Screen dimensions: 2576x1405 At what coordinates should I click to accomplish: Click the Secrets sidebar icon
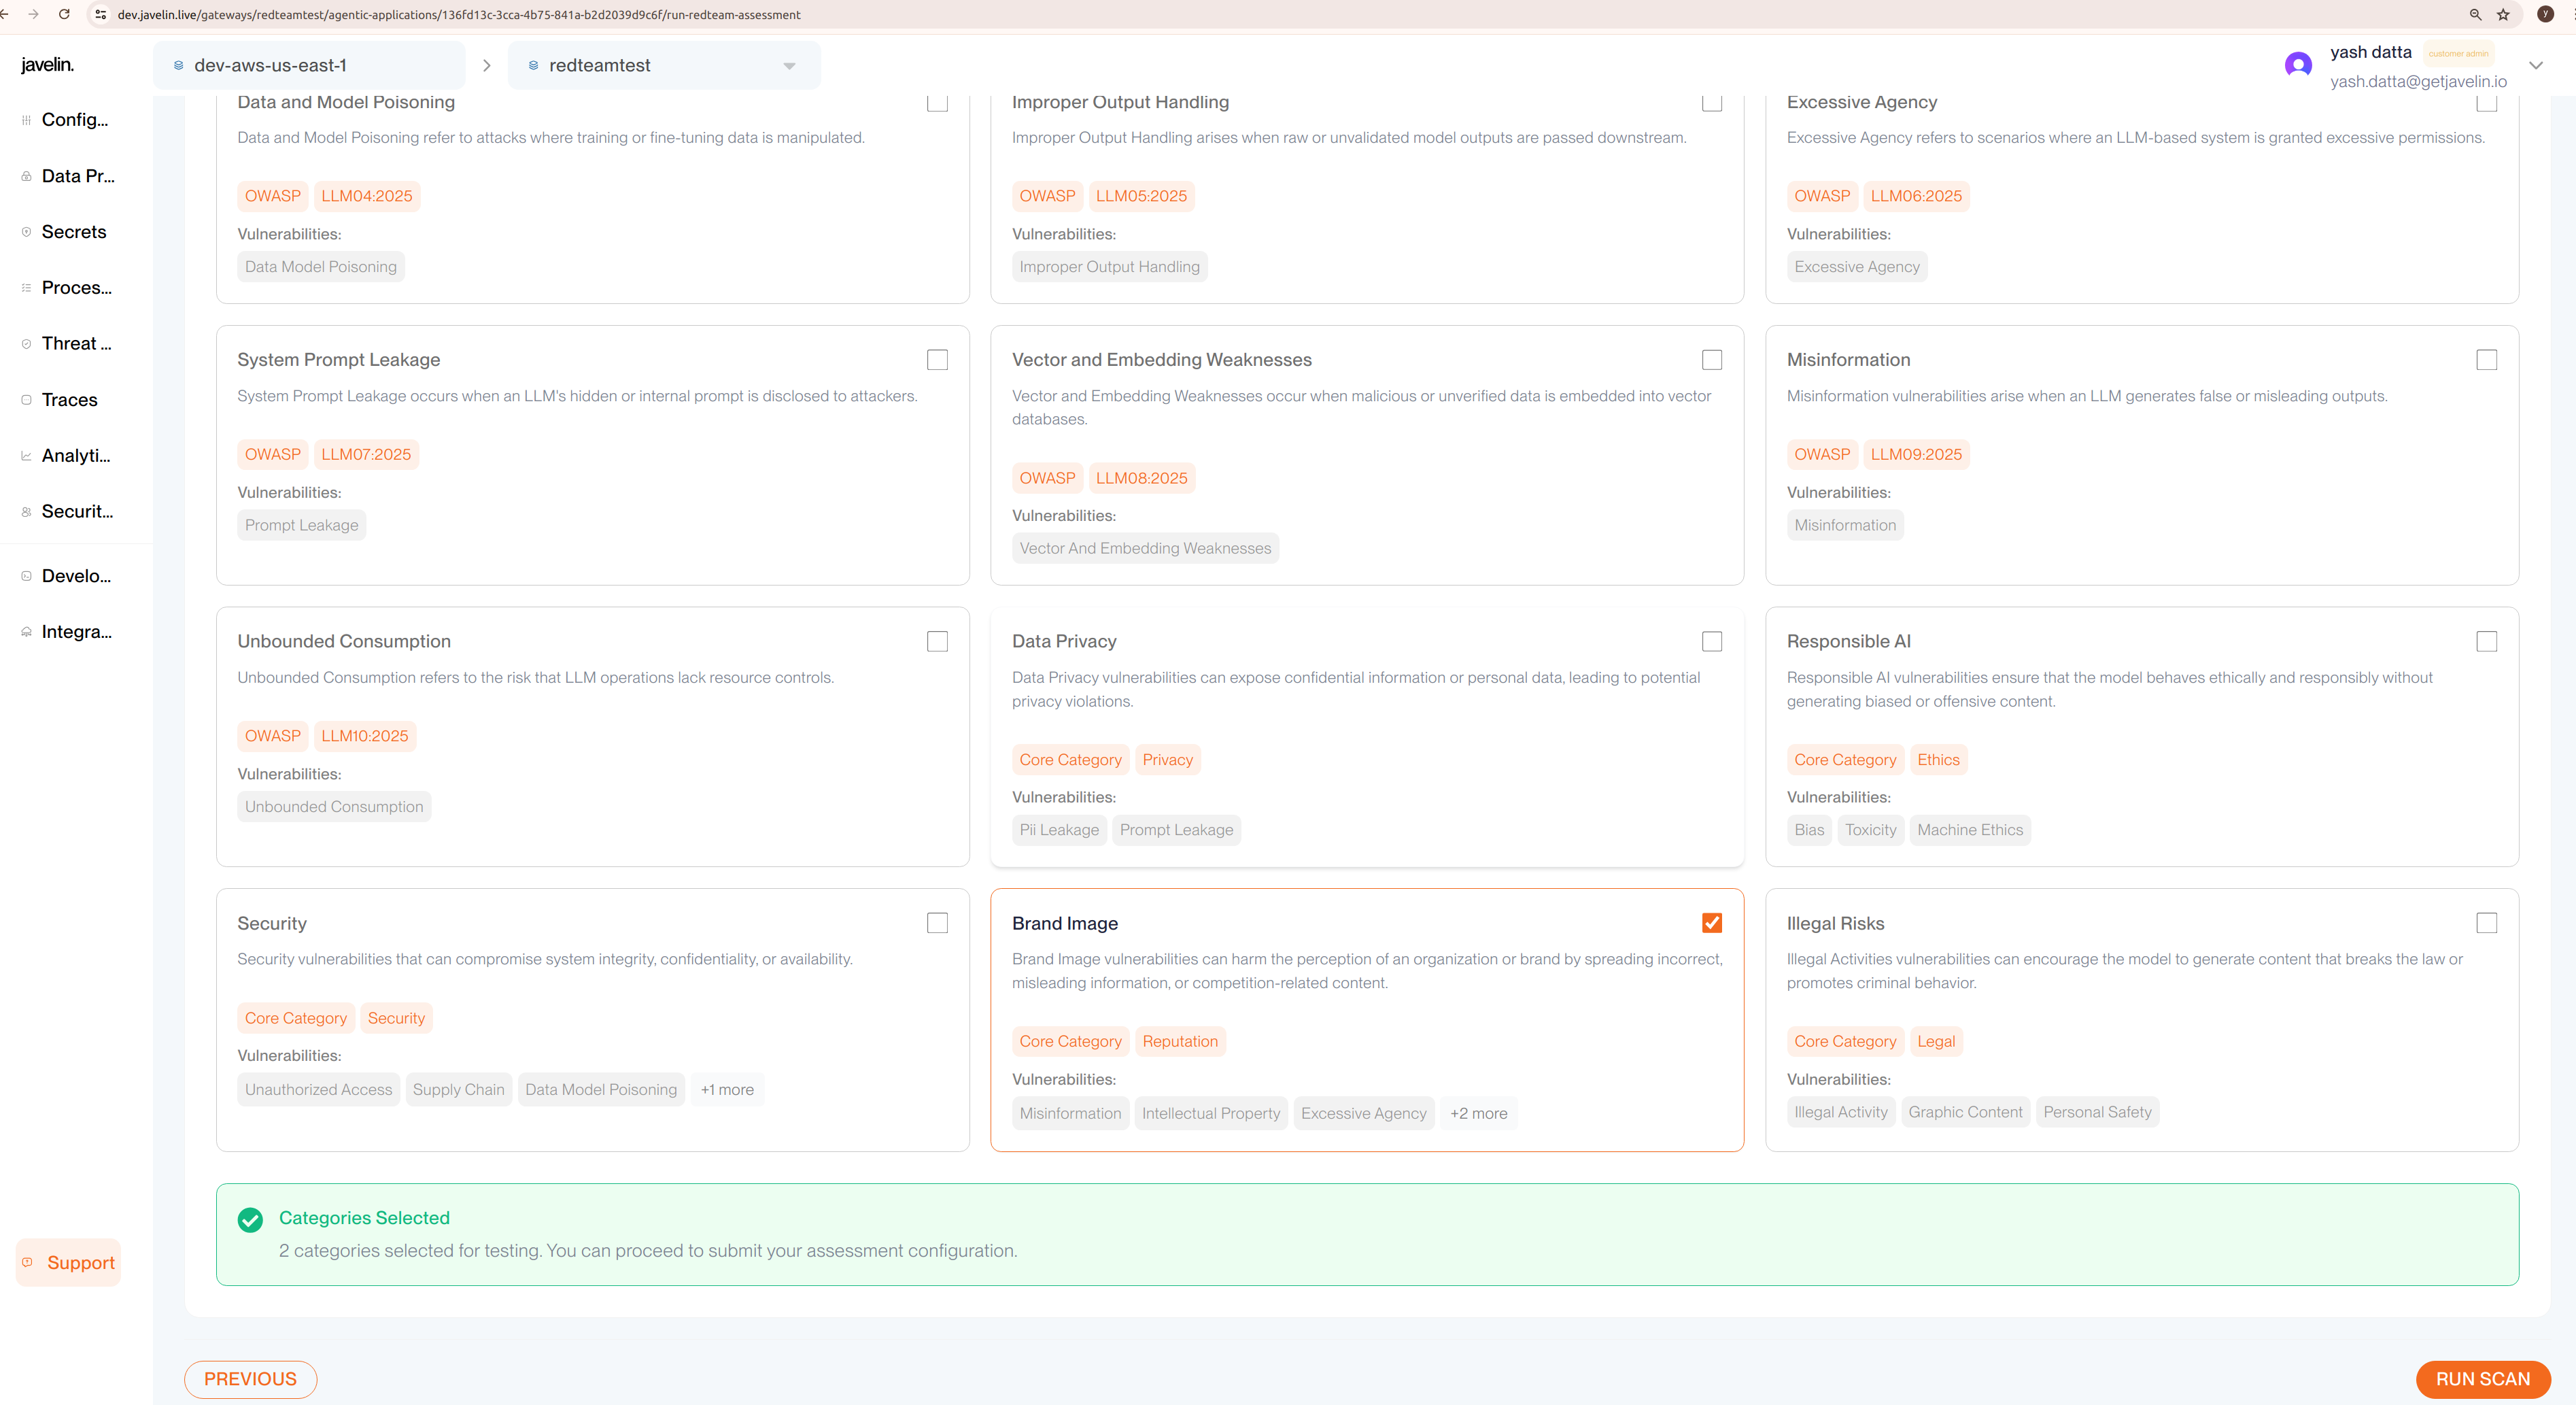[26, 232]
